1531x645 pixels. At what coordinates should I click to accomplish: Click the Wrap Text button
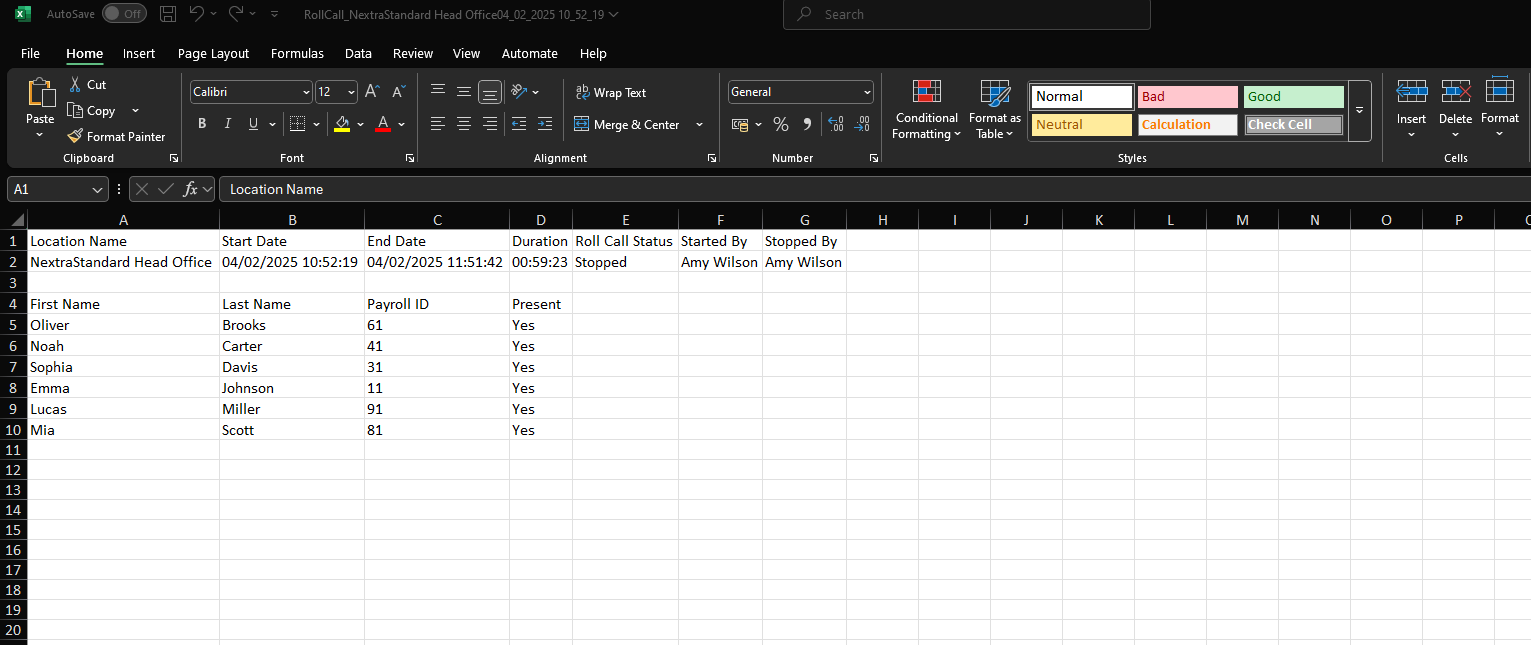[x=611, y=93]
